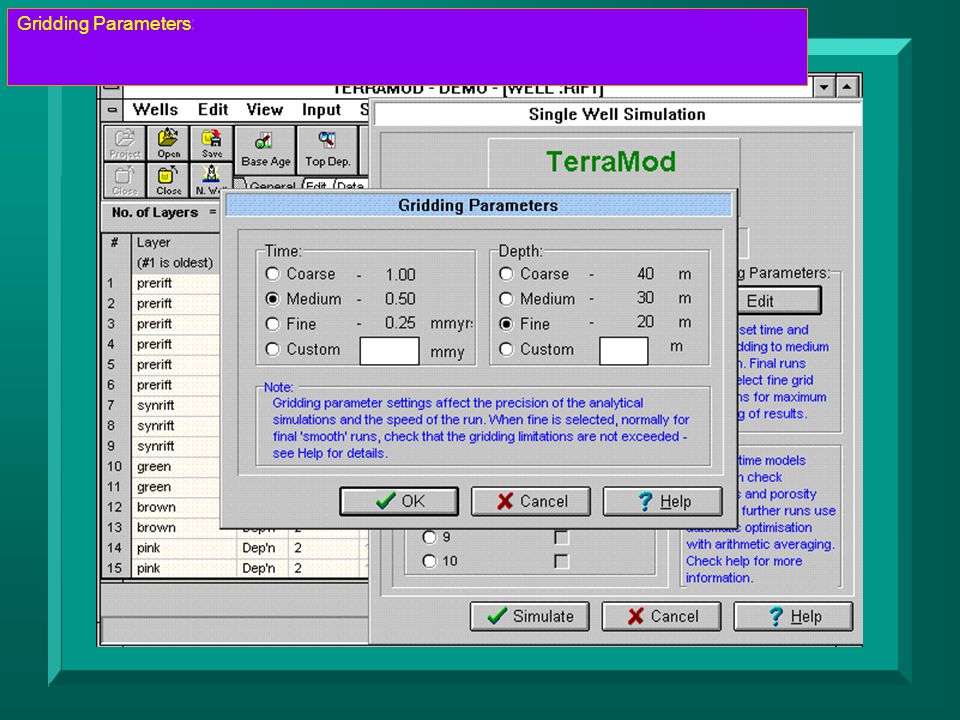
Task: Click the 'synrift' layer in row 9
Action: click(176, 446)
